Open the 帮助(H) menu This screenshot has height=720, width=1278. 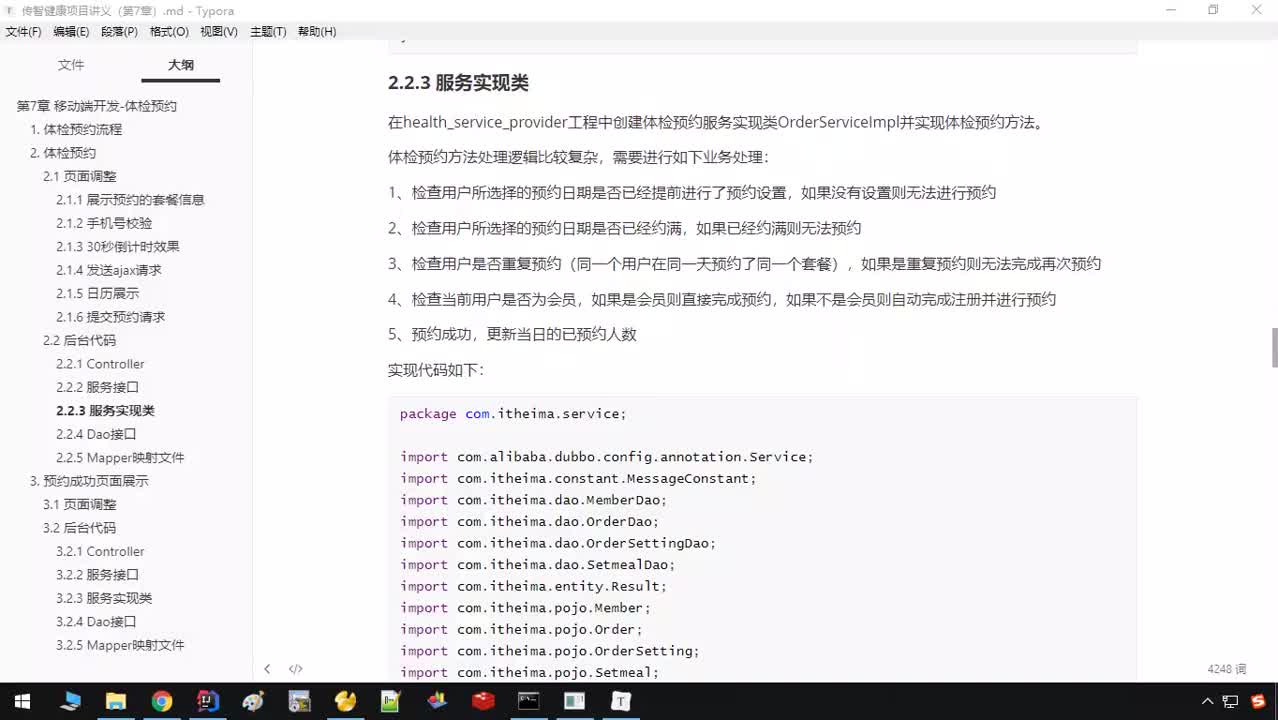(x=317, y=32)
